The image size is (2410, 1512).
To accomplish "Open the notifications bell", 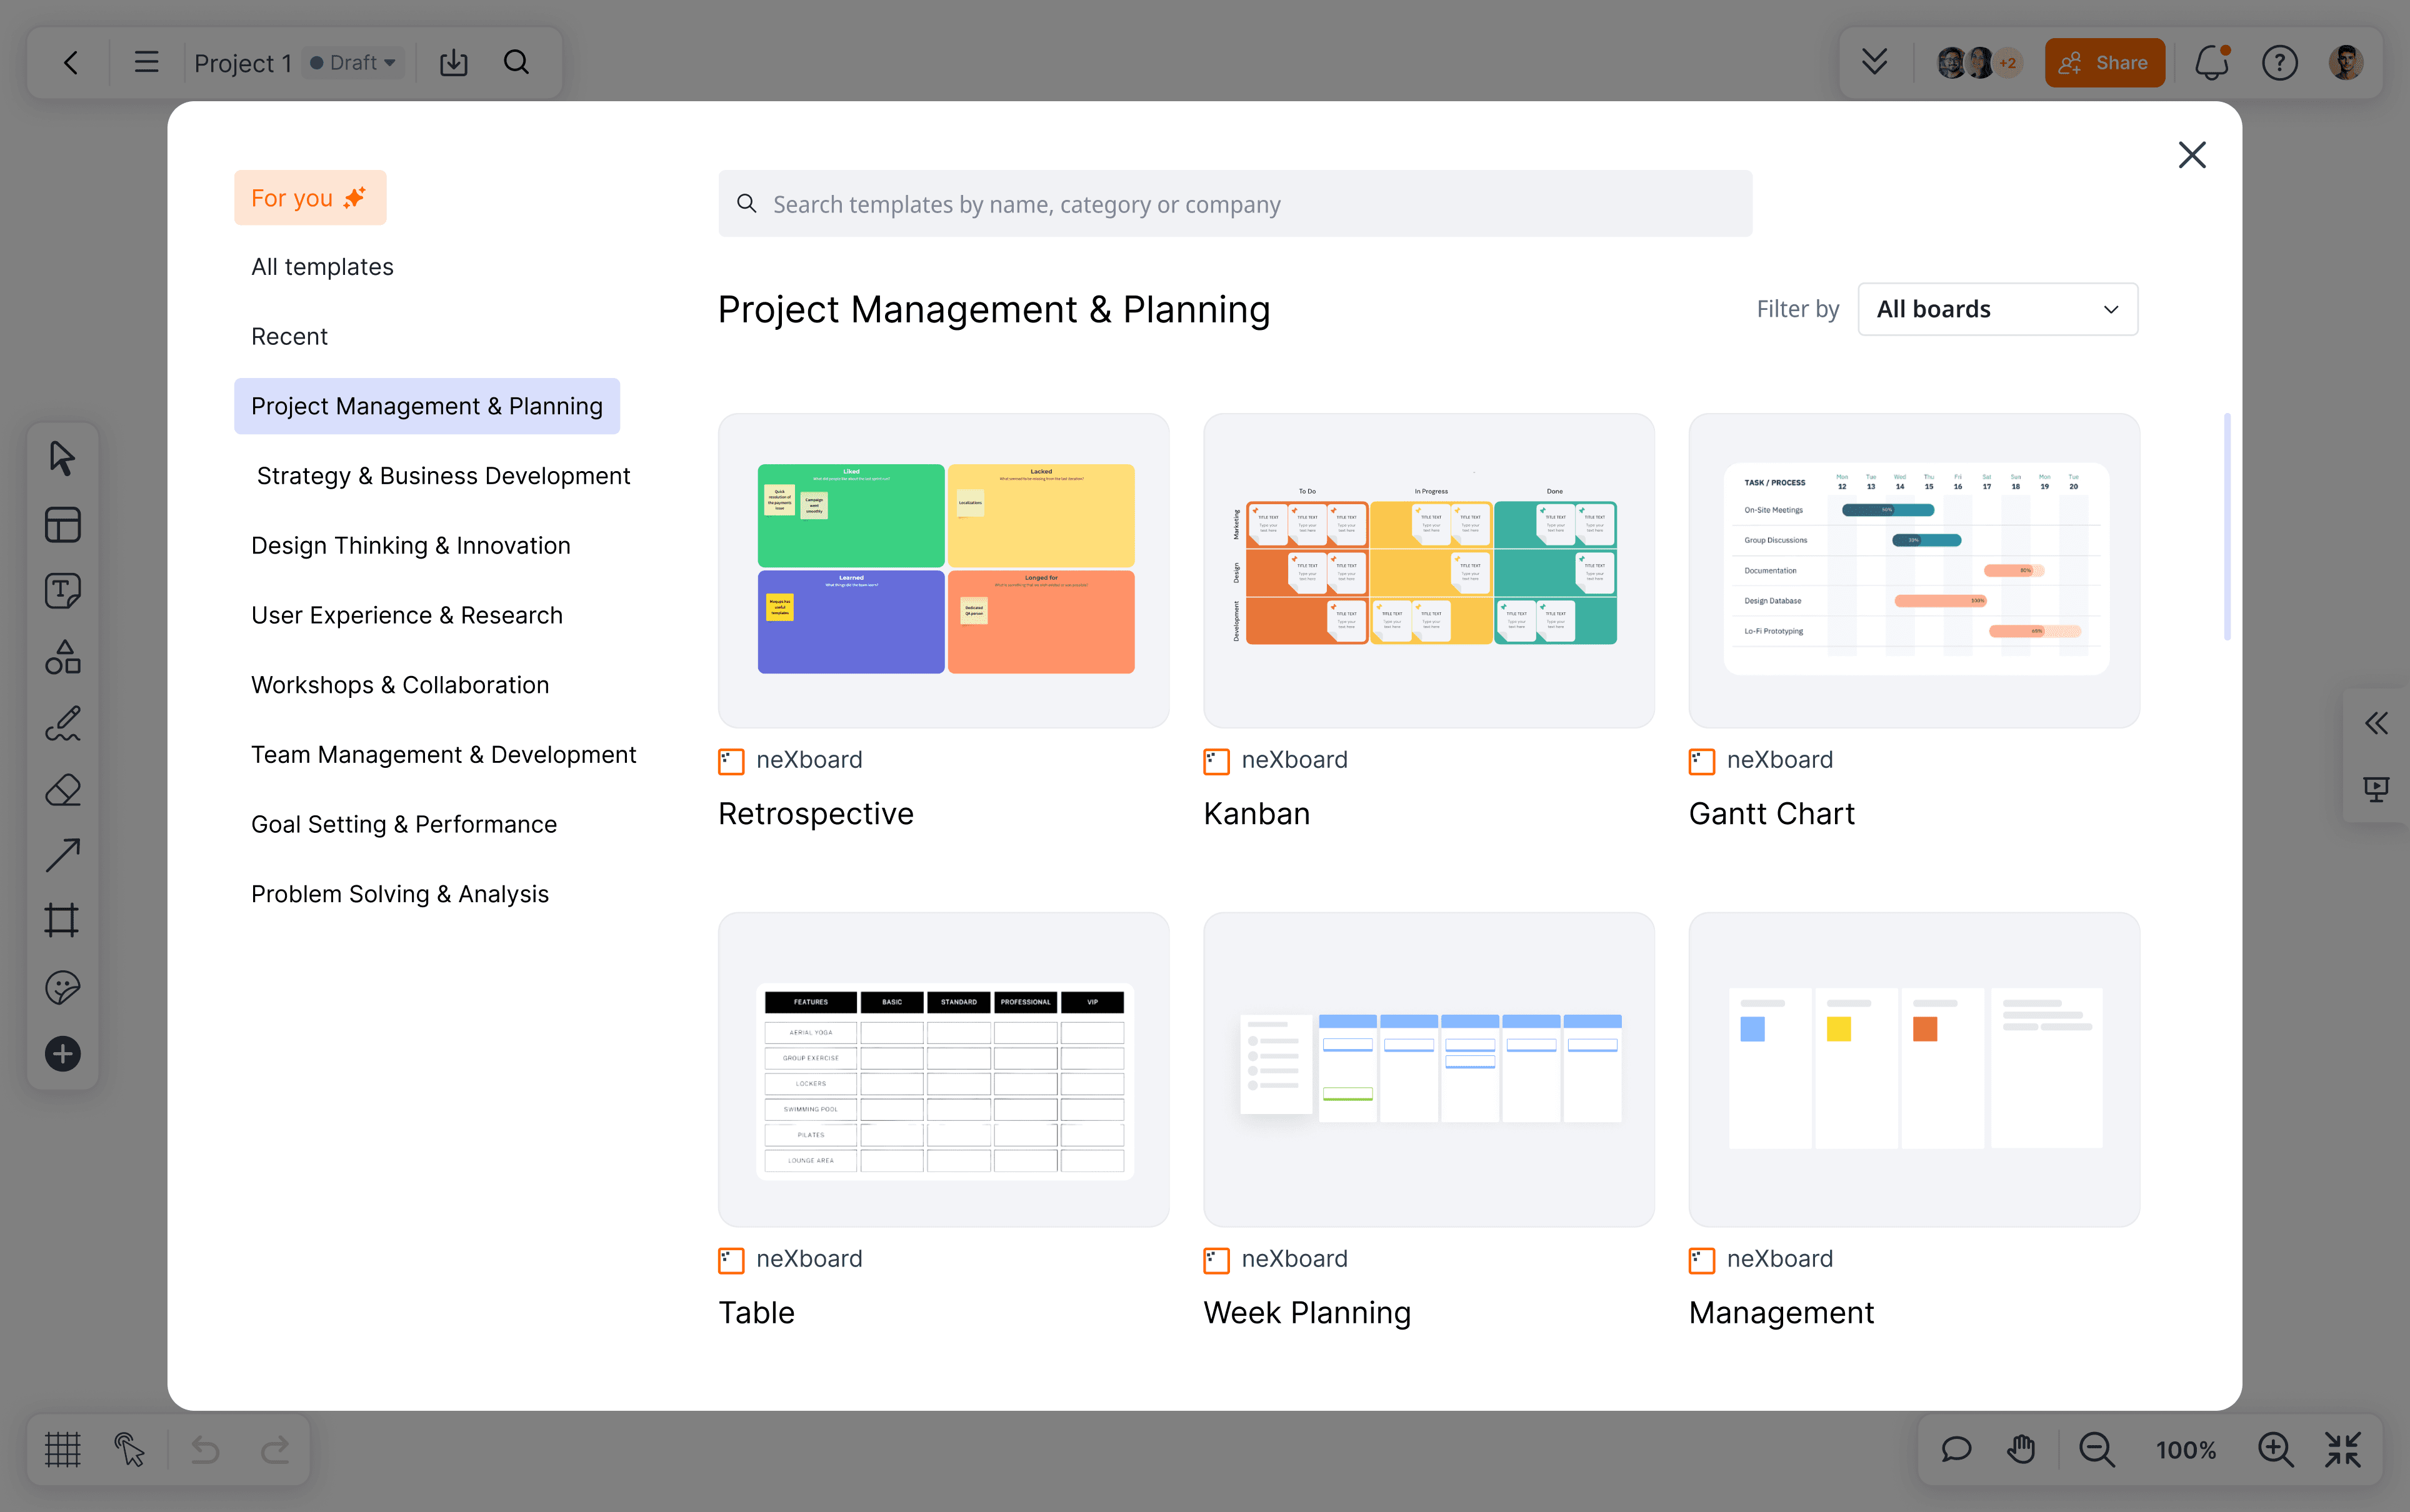I will tap(2211, 63).
